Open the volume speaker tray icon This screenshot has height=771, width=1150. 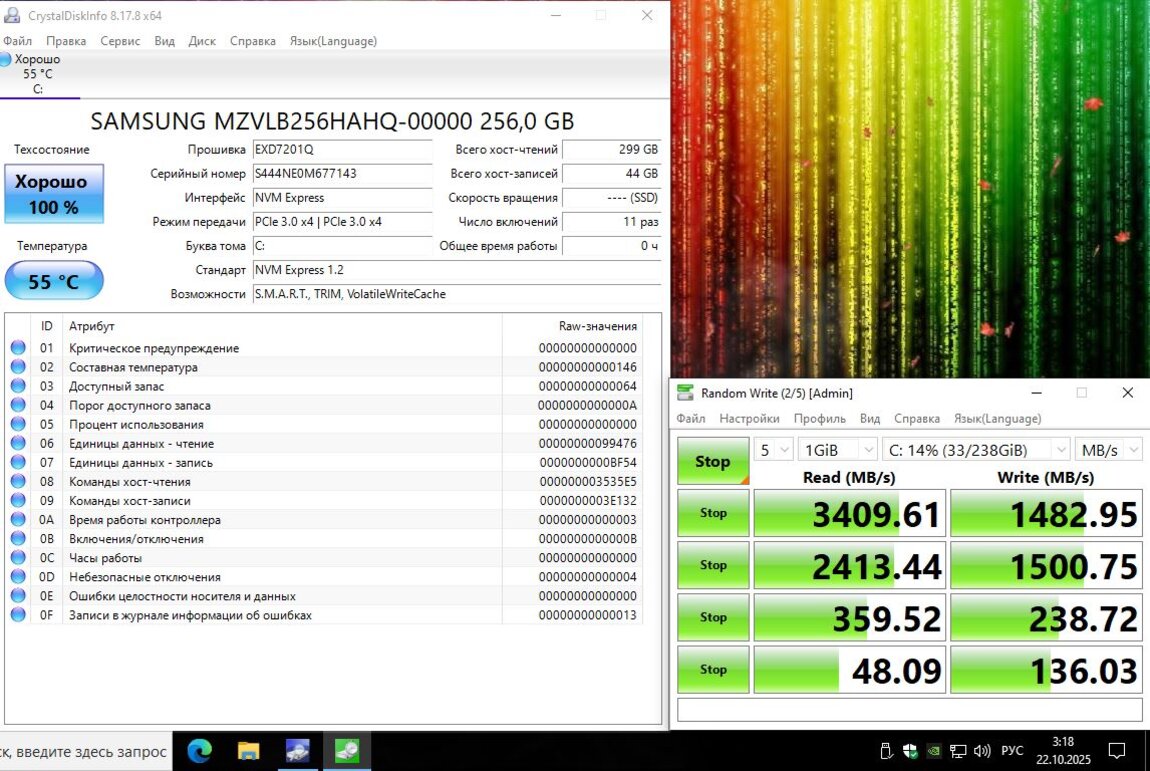pyautogui.click(x=982, y=750)
